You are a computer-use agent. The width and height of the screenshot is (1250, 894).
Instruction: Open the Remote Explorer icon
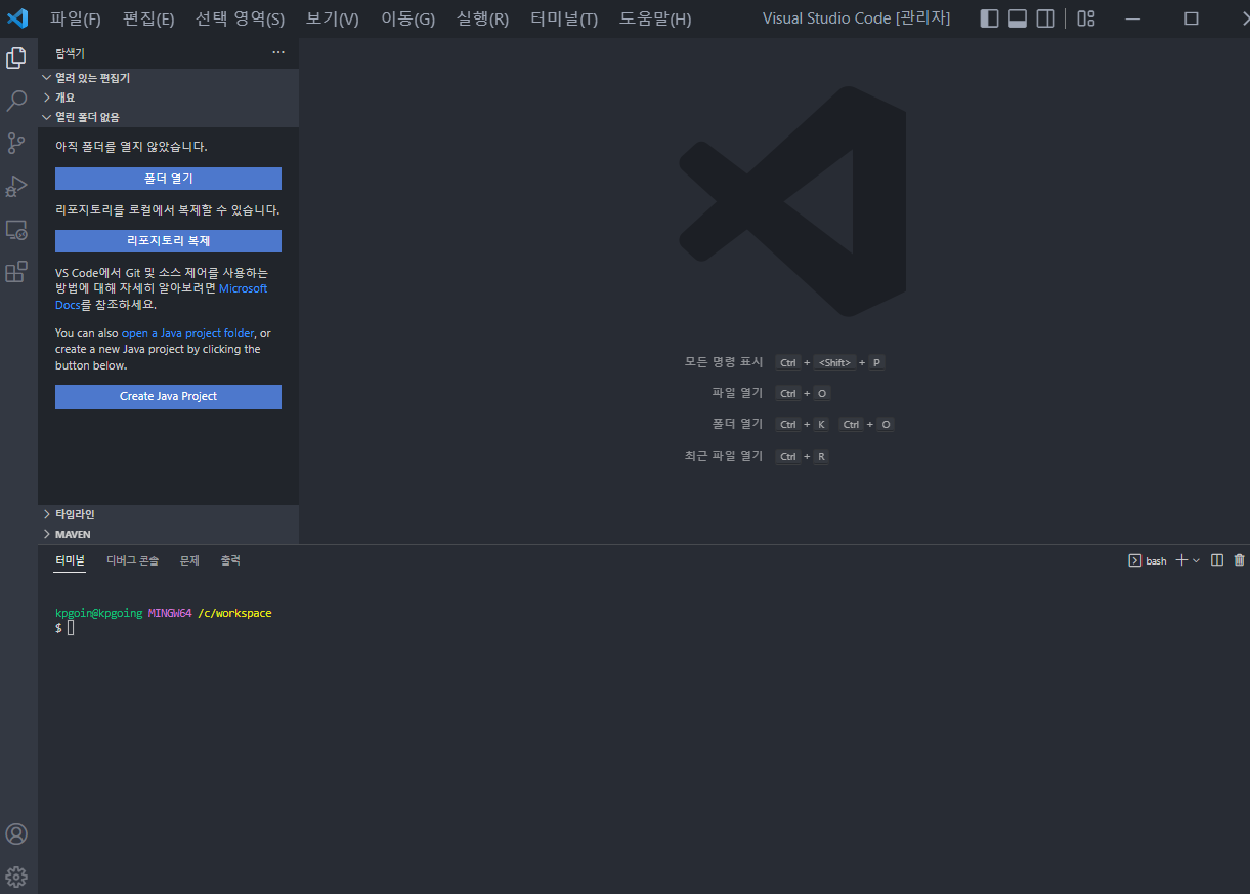[16, 230]
